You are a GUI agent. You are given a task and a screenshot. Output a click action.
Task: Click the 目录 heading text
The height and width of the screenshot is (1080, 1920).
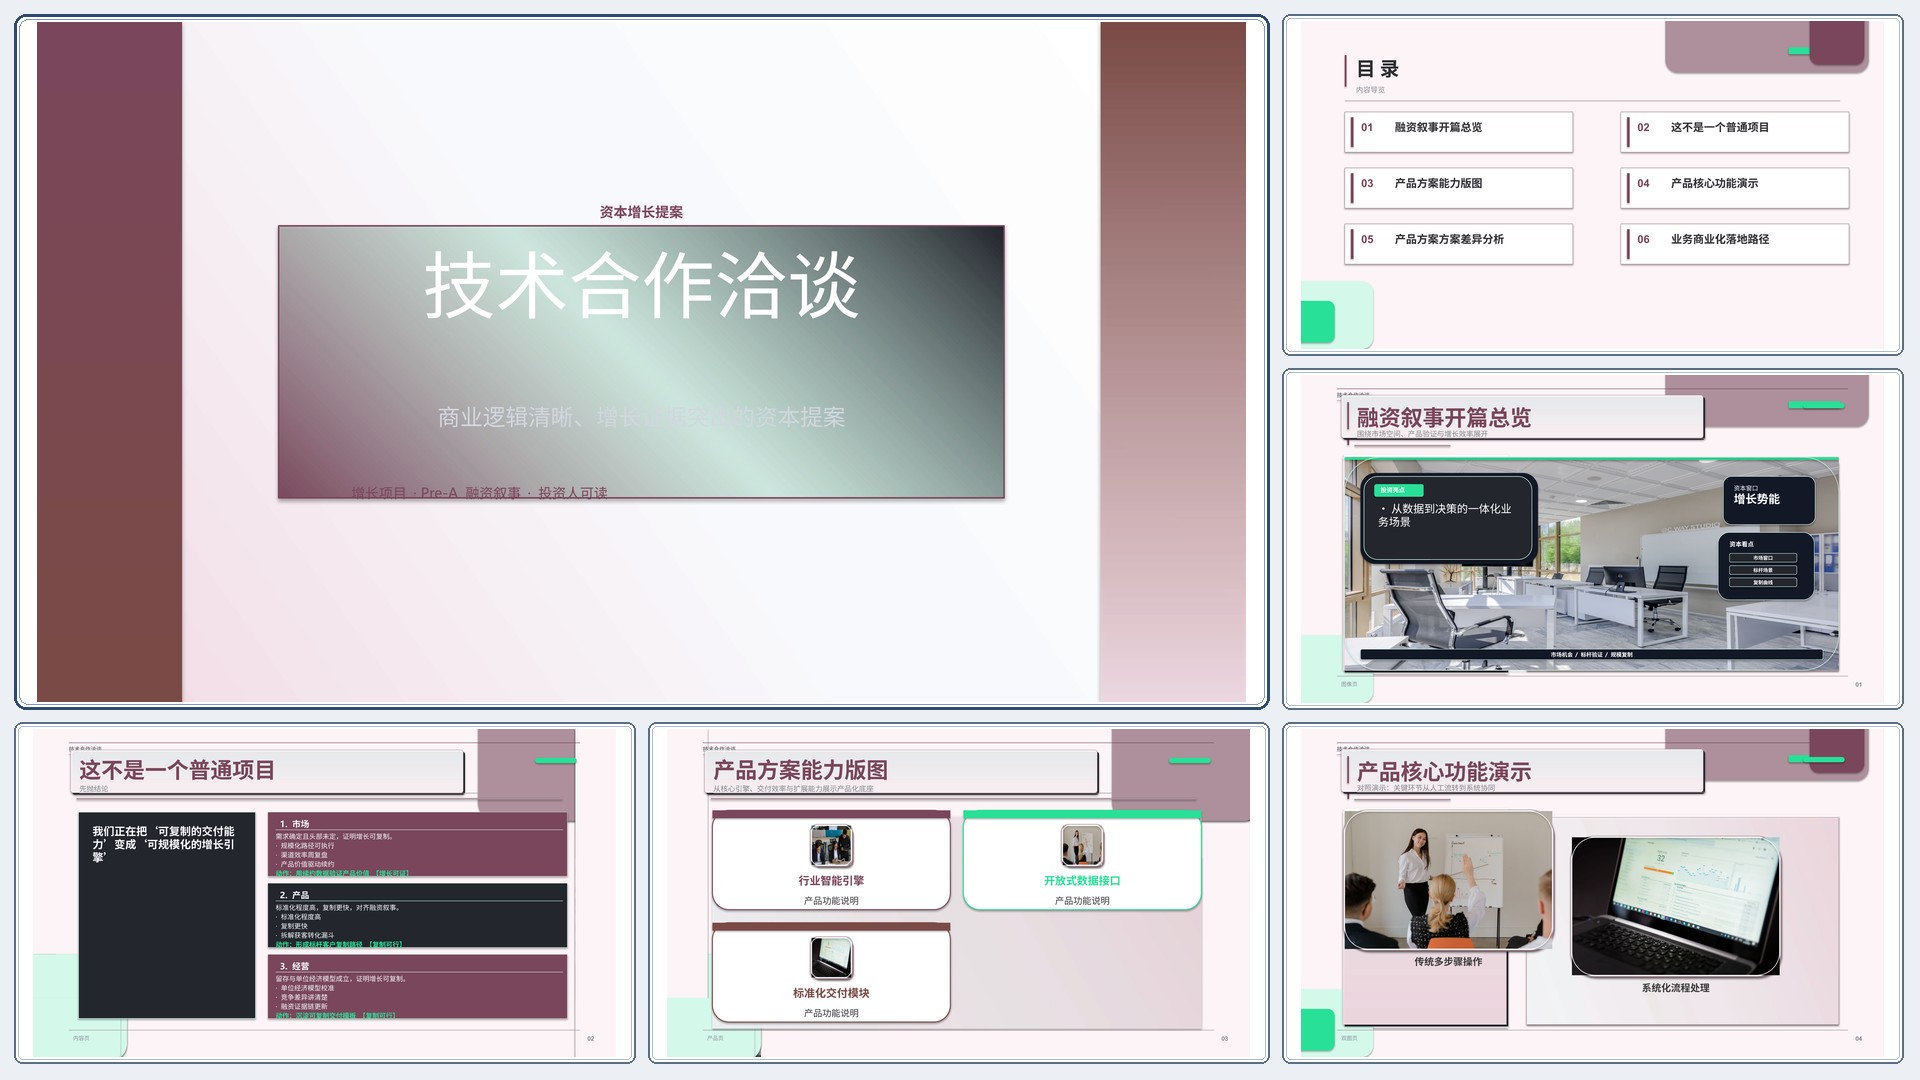[1377, 69]
